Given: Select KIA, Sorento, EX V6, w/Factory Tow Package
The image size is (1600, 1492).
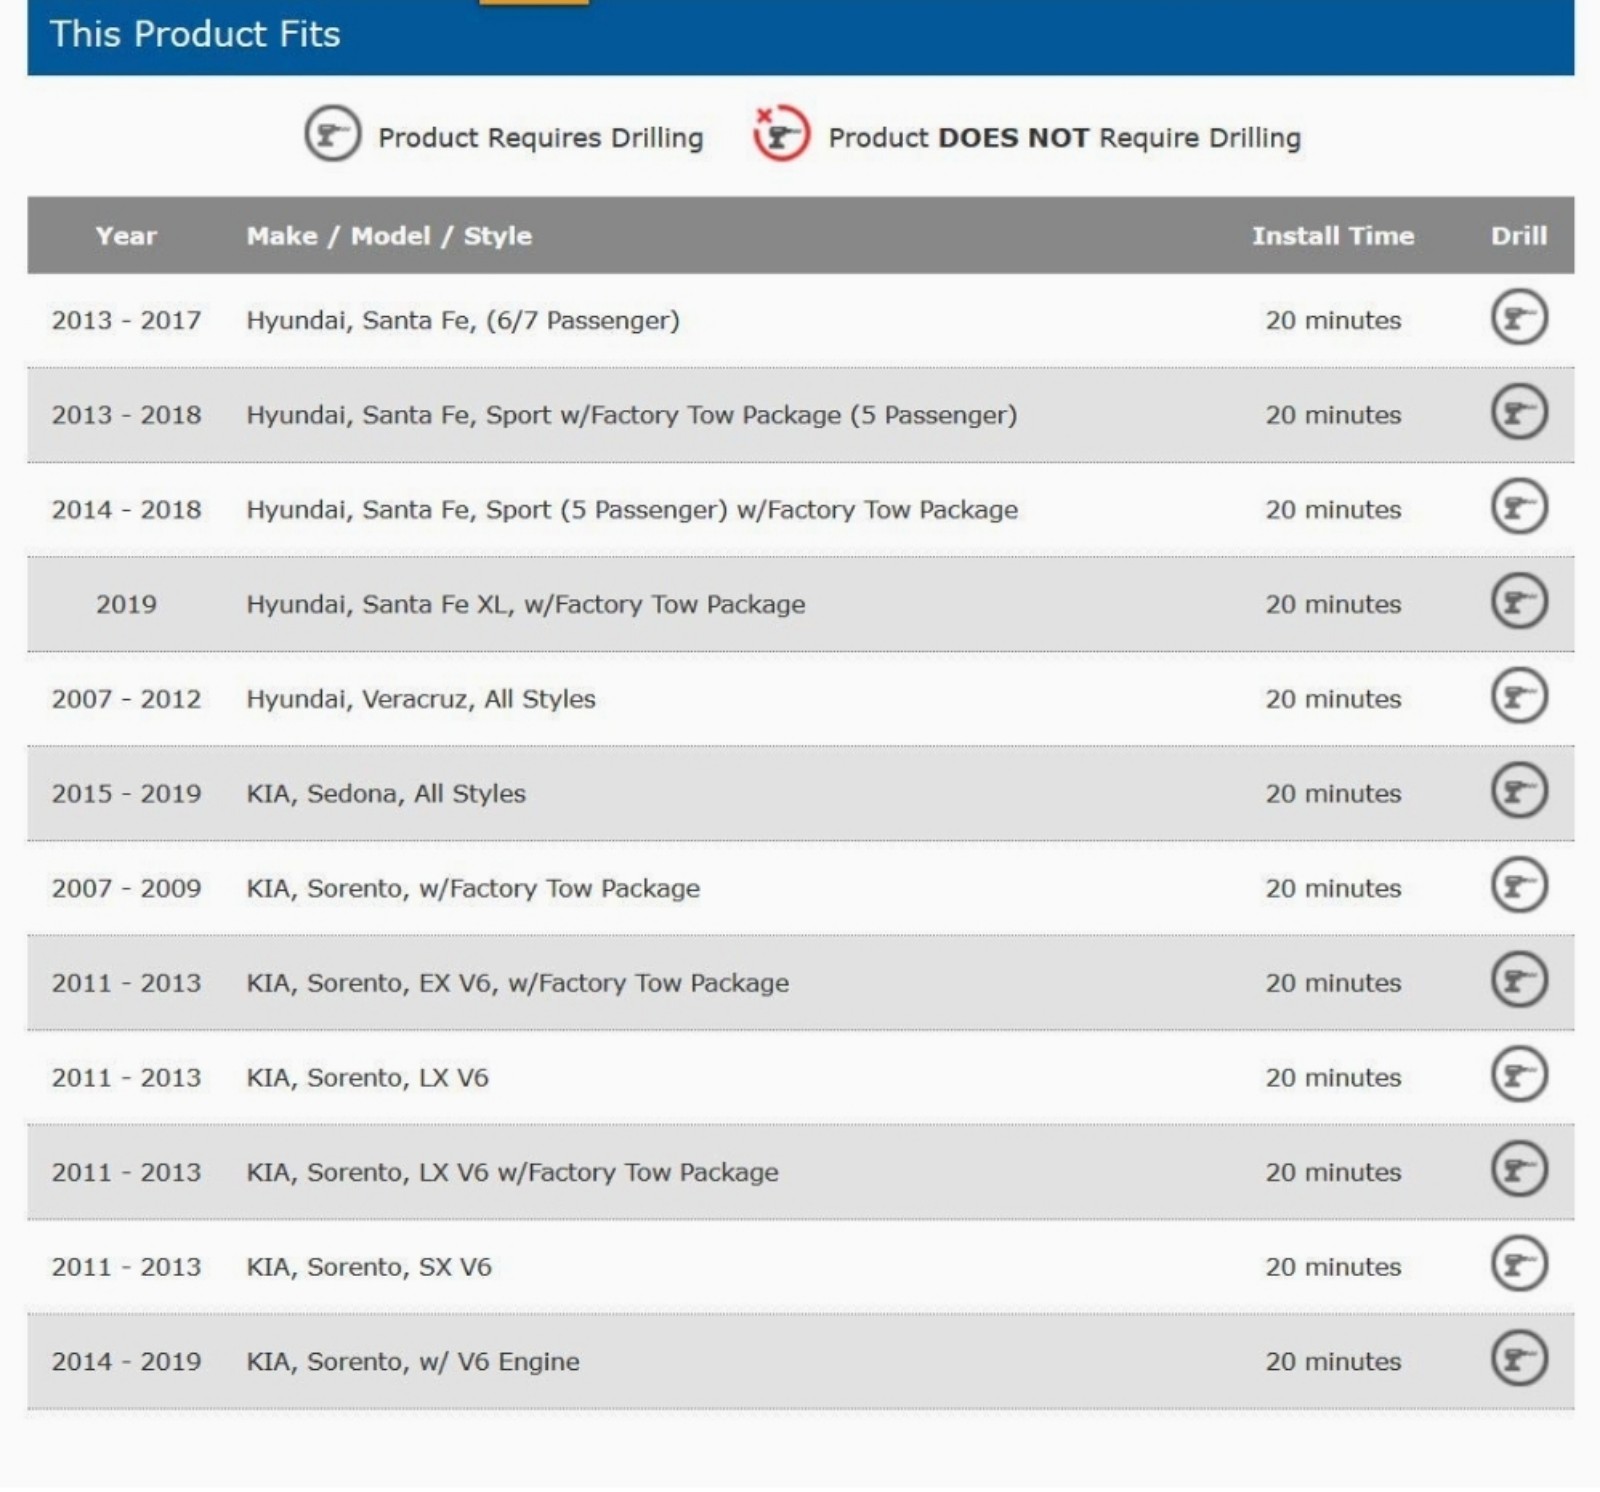Looking at the screenshot, I should (518, 983).
